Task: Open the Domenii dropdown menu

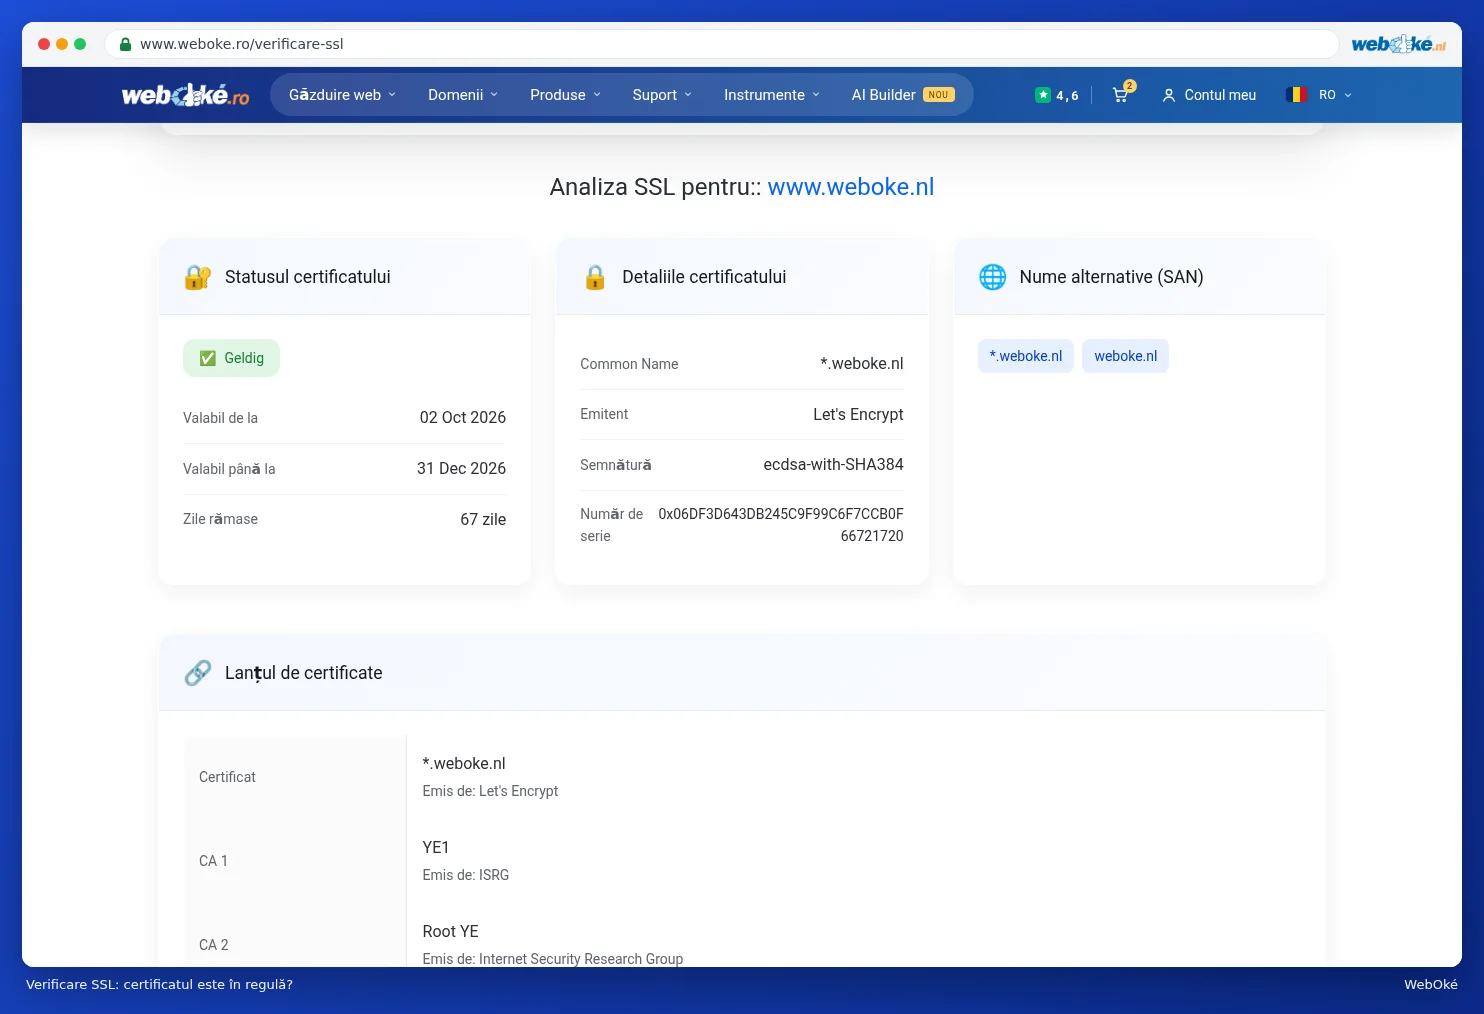Action: point(463,95)
